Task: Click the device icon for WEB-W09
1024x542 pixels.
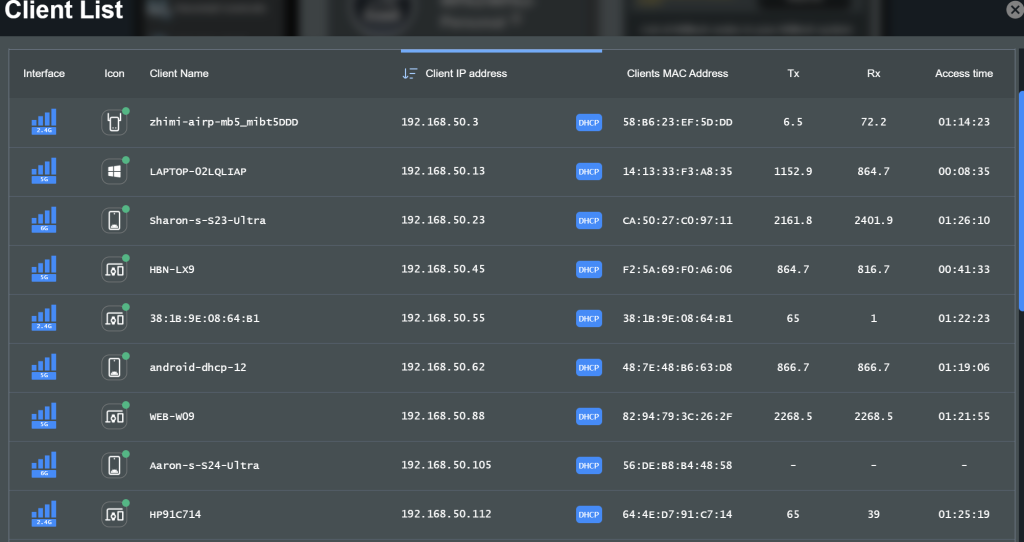Action: coord(114,416)
